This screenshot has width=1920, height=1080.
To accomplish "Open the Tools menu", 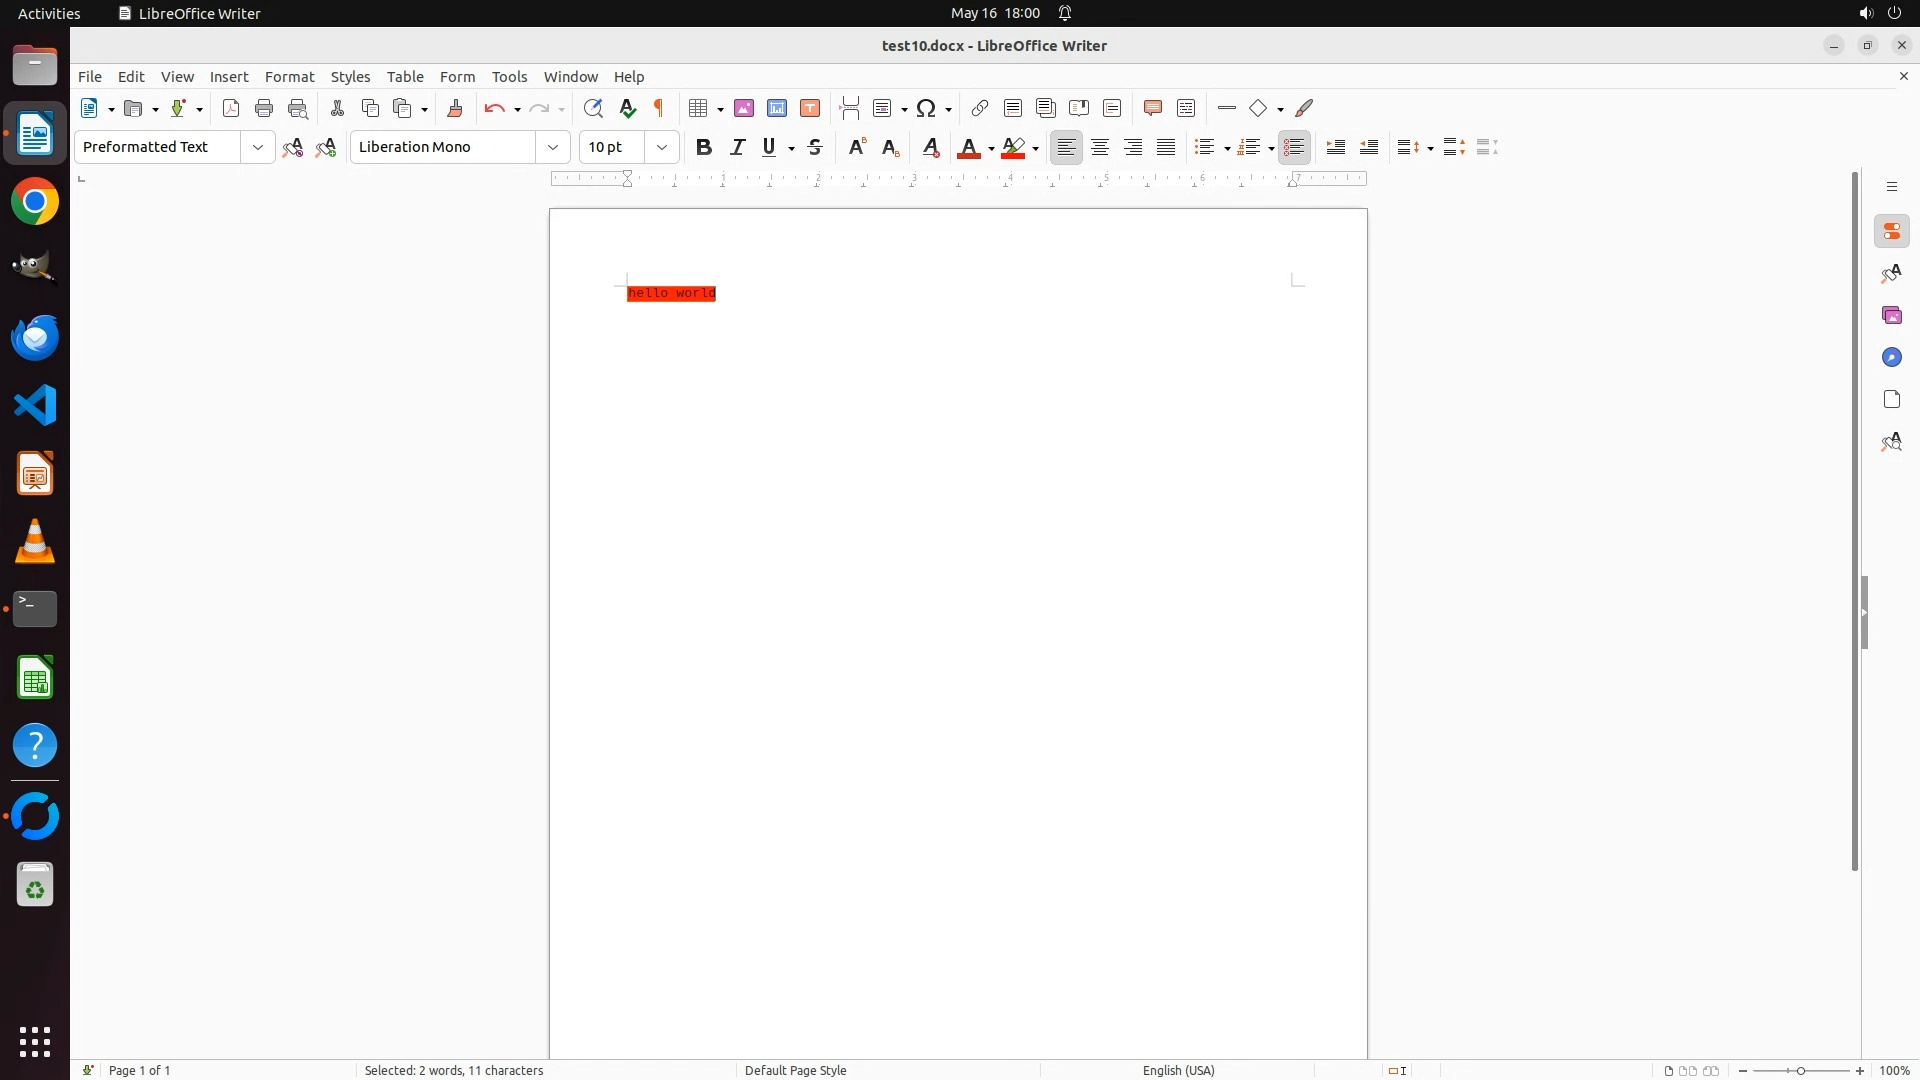I will [x=509, y=77].
